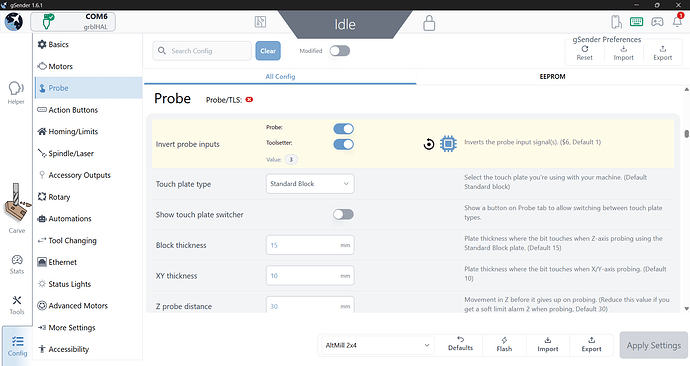
Task: Export gSender Preferences
Action: [663, 53]
